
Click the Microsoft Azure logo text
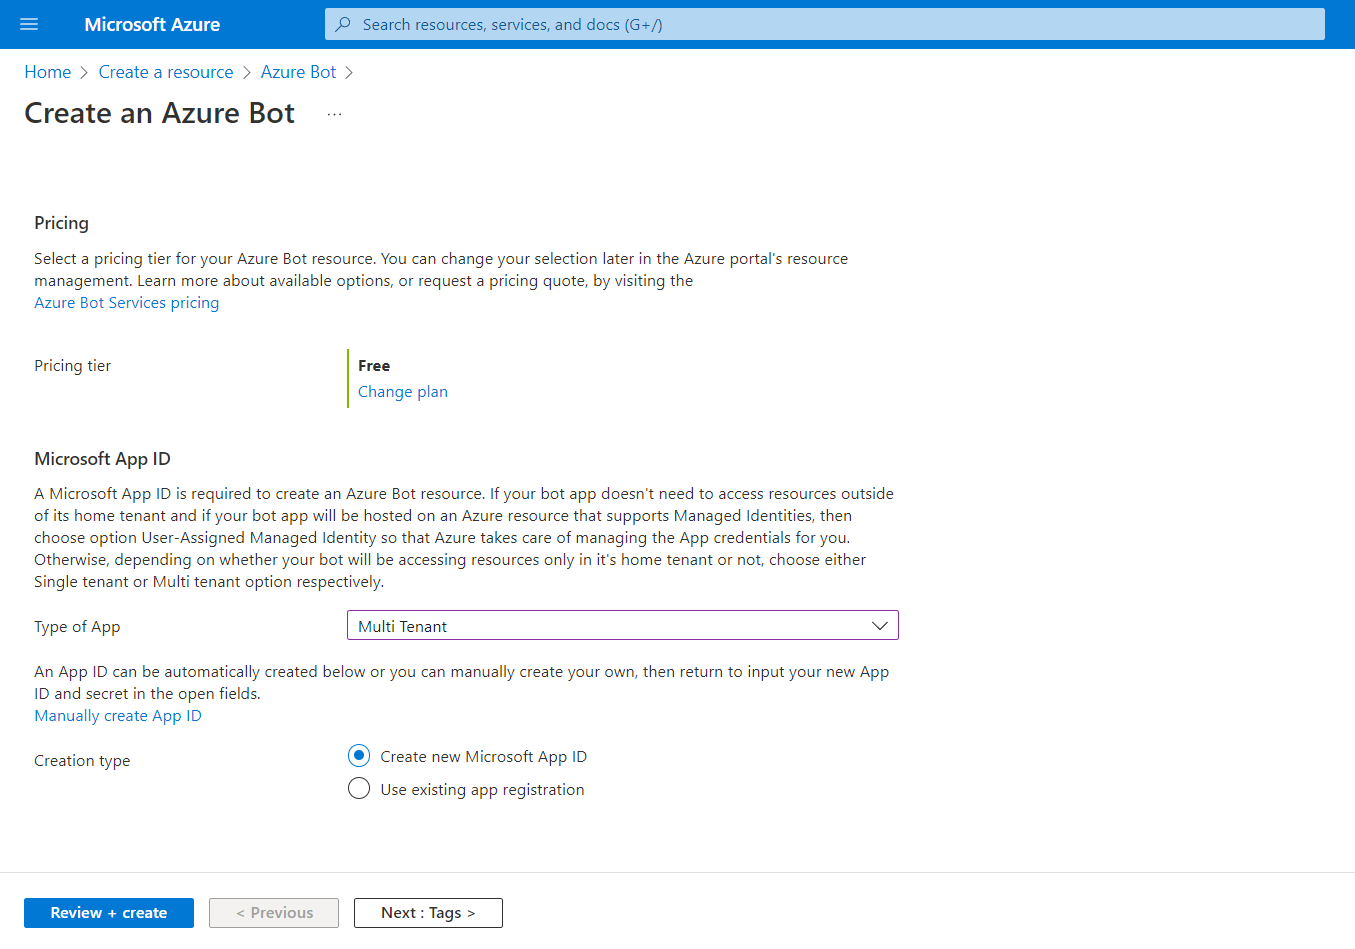pos(152,24)
